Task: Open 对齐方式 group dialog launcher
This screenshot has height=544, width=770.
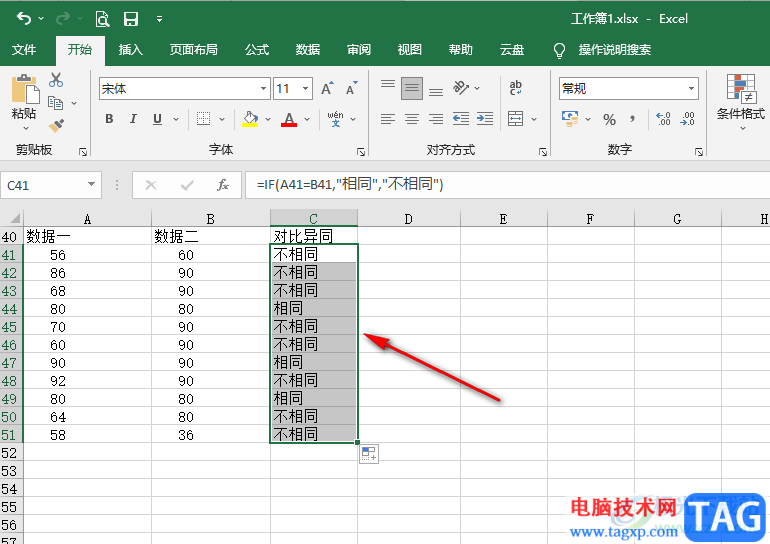Action: pos(543,152)
